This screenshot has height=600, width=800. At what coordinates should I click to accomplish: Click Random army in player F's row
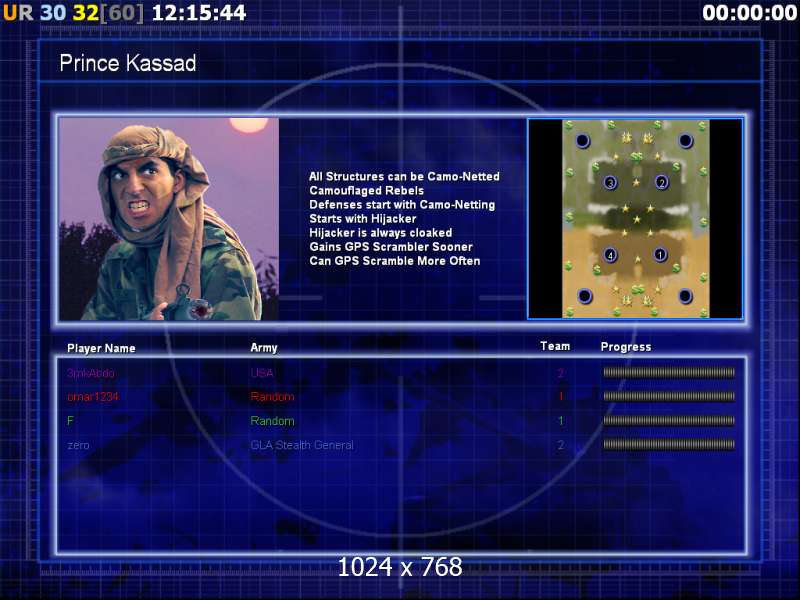click(x=272, y=421)
